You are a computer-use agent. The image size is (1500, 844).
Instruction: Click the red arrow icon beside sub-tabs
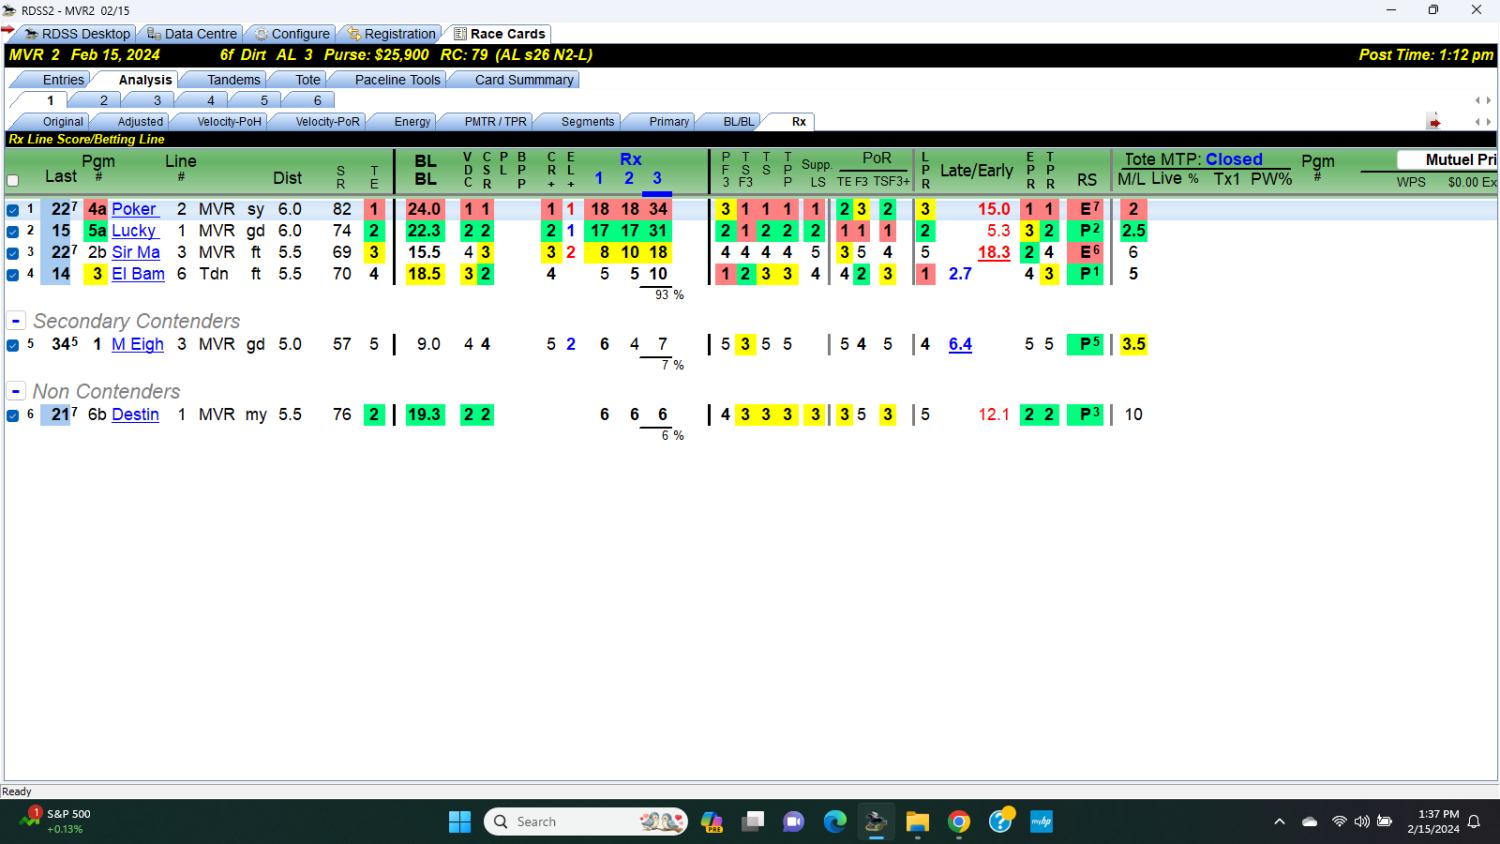click(1434, 122)
